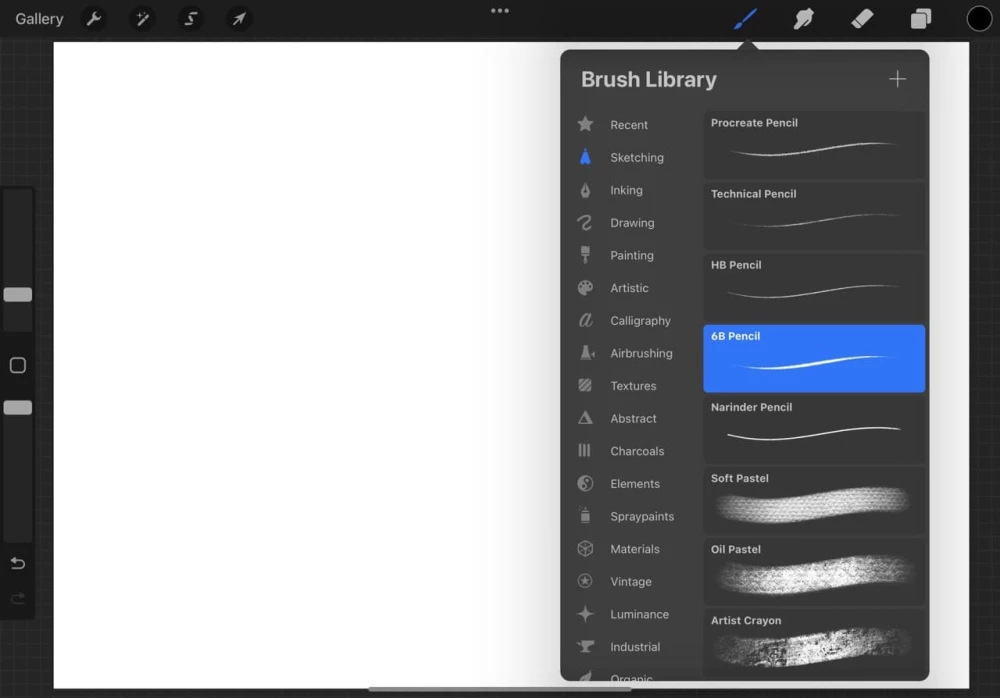Open the Drawing brush set
The height and width of the screenshot is (698, 1000).
click(x=631, y=223)
